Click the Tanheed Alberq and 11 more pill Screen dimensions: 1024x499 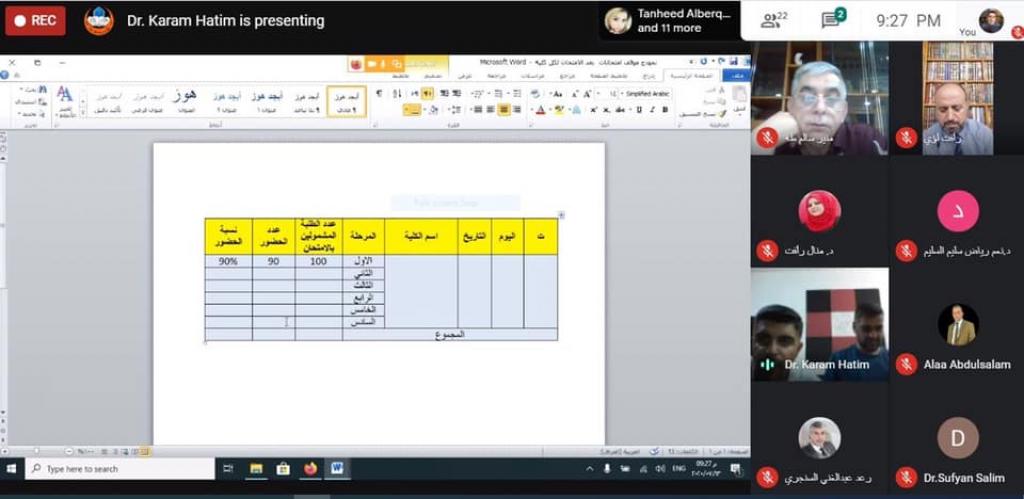(669, 20)
